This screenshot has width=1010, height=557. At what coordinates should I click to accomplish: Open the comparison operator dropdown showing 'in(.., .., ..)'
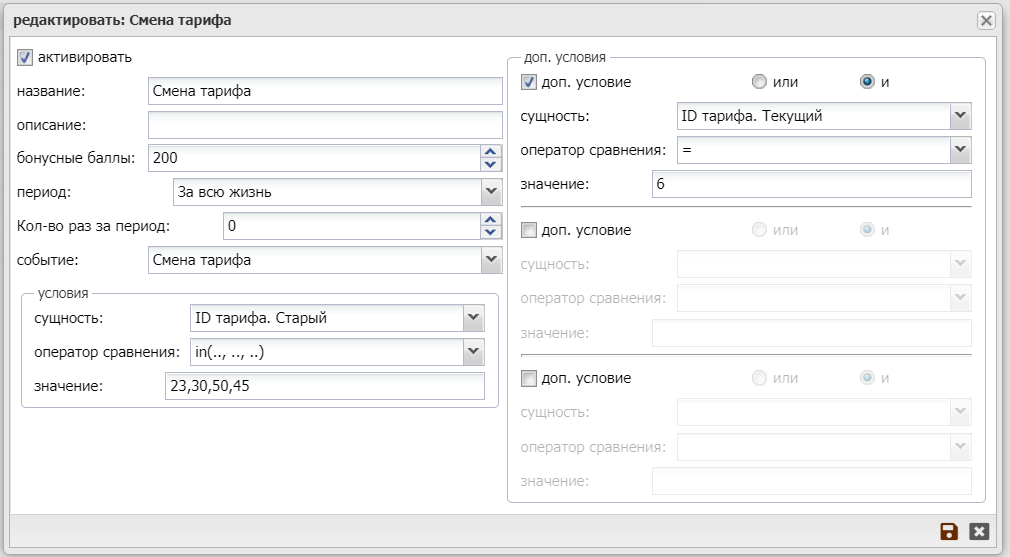473,352
